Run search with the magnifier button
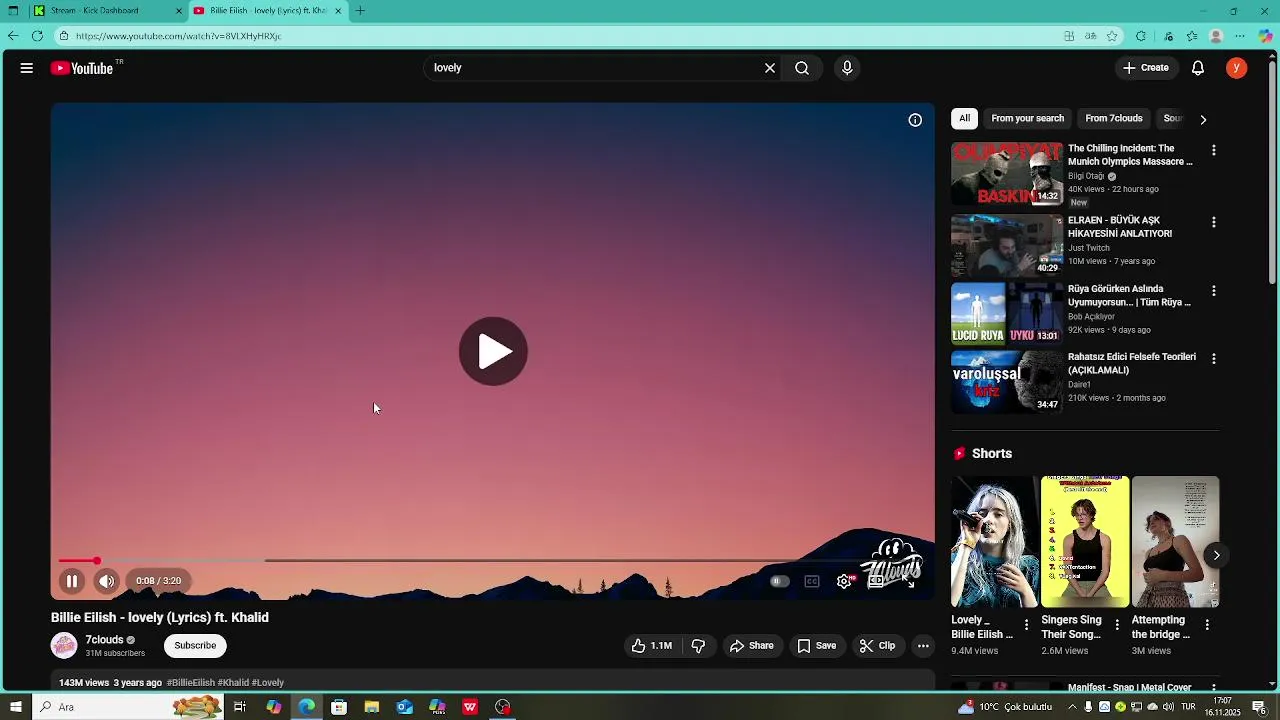Screen dimensions: 1280x720 [802, 68]
